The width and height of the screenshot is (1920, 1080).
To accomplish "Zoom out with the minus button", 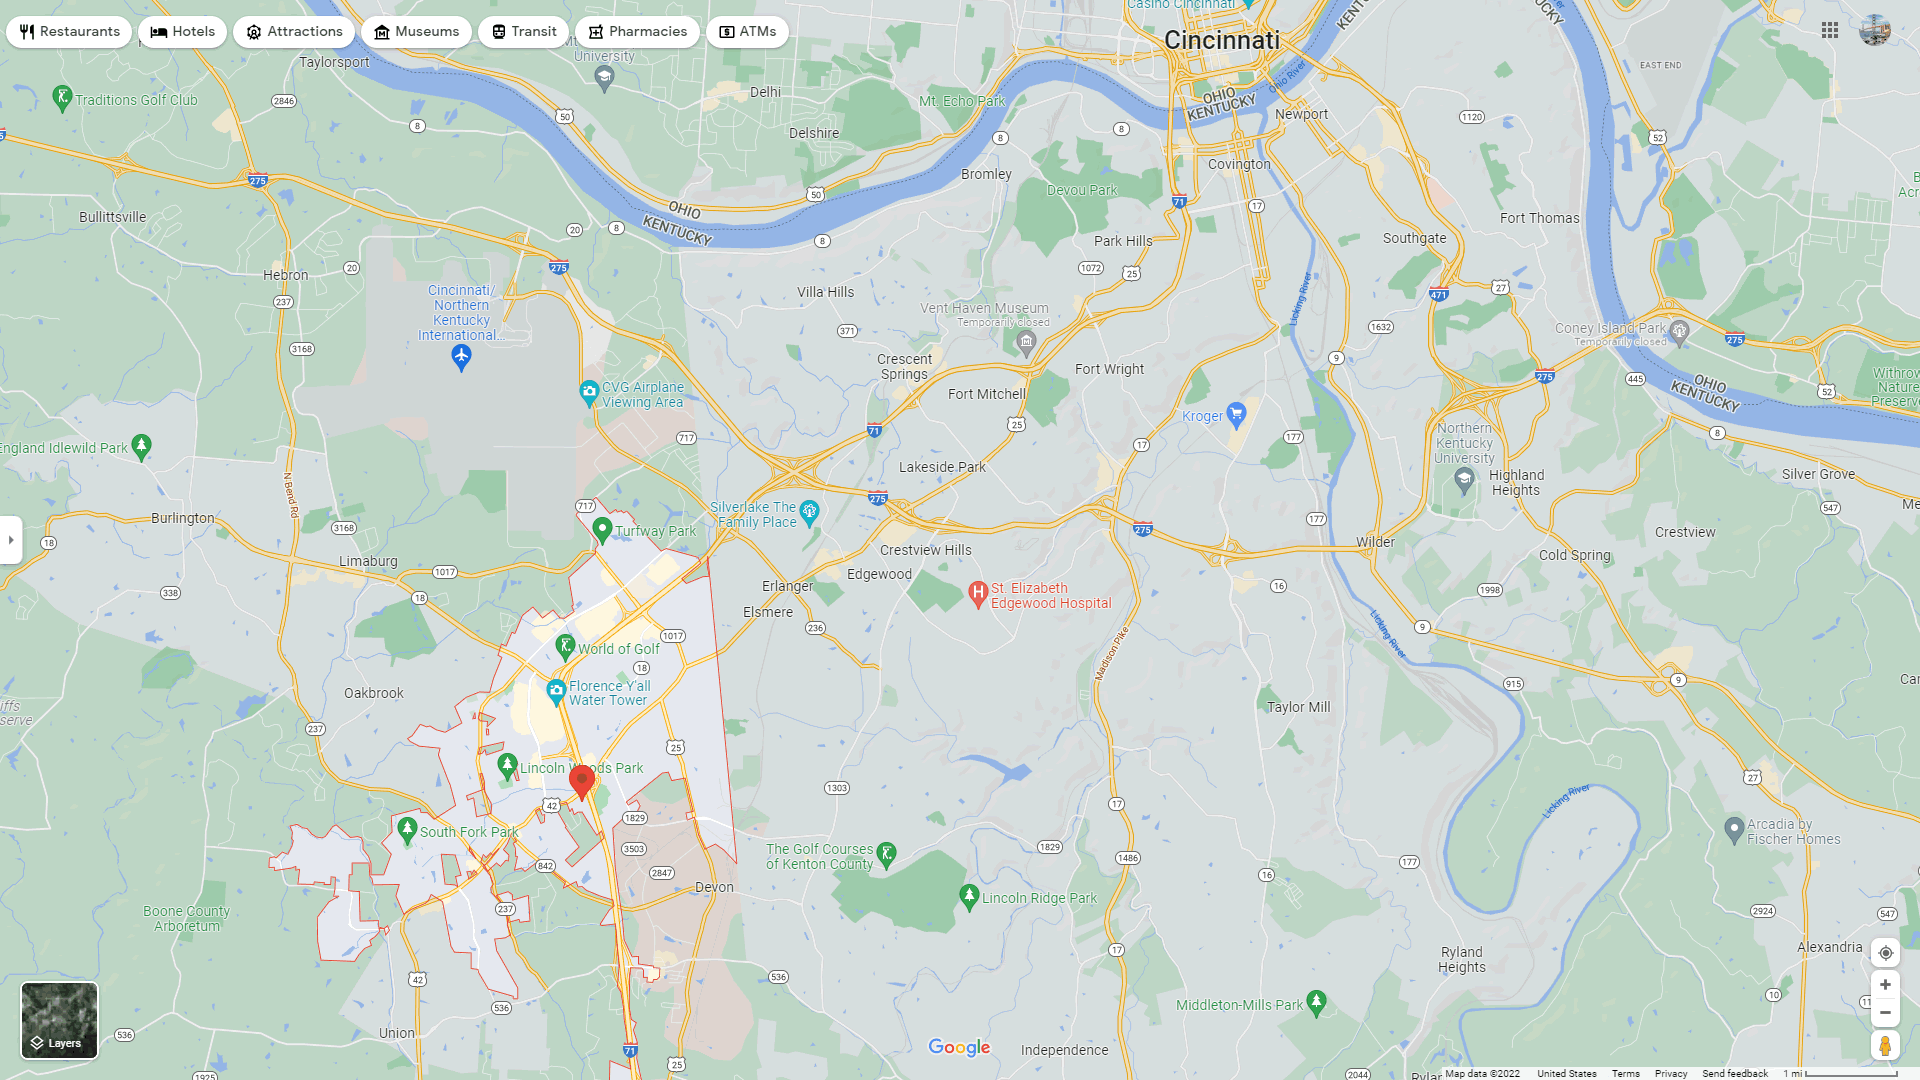I will [x=1885, y=1013].
